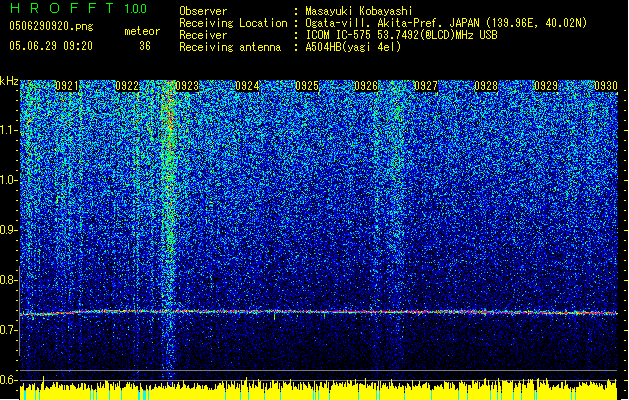Click the Receiving Location value text
Image resolution: width=629 pixels, height=400 pixels.
[446, 23]
